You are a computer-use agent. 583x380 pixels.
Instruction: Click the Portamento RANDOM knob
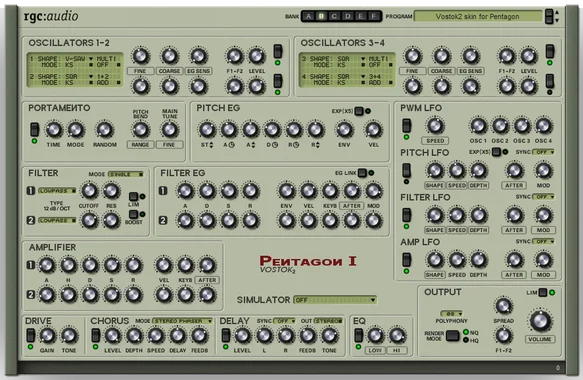click(x=104, y=129)
